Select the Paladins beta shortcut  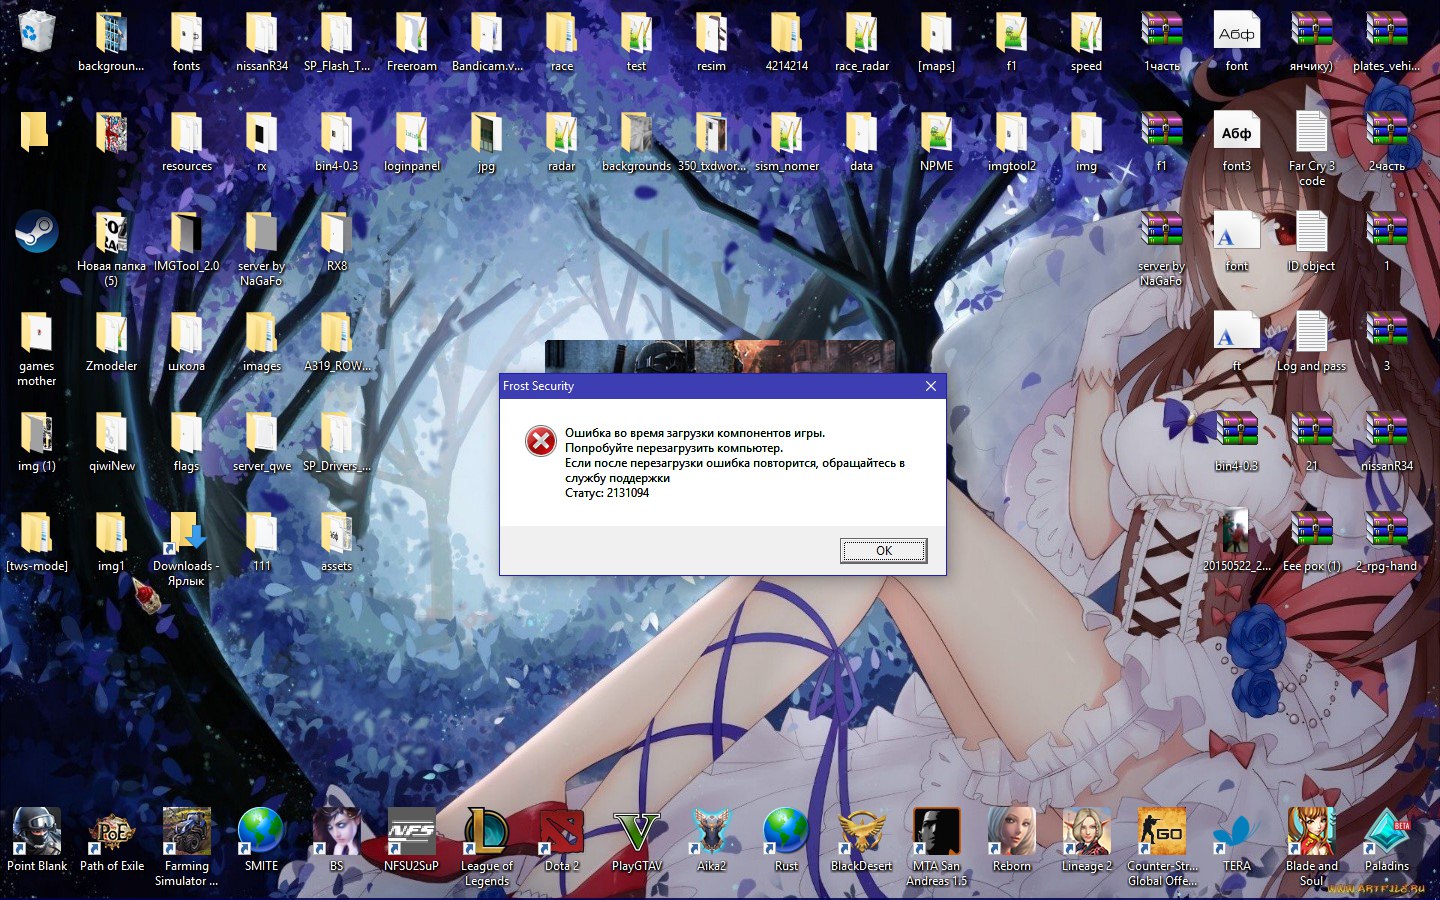tap(1386, 833)
